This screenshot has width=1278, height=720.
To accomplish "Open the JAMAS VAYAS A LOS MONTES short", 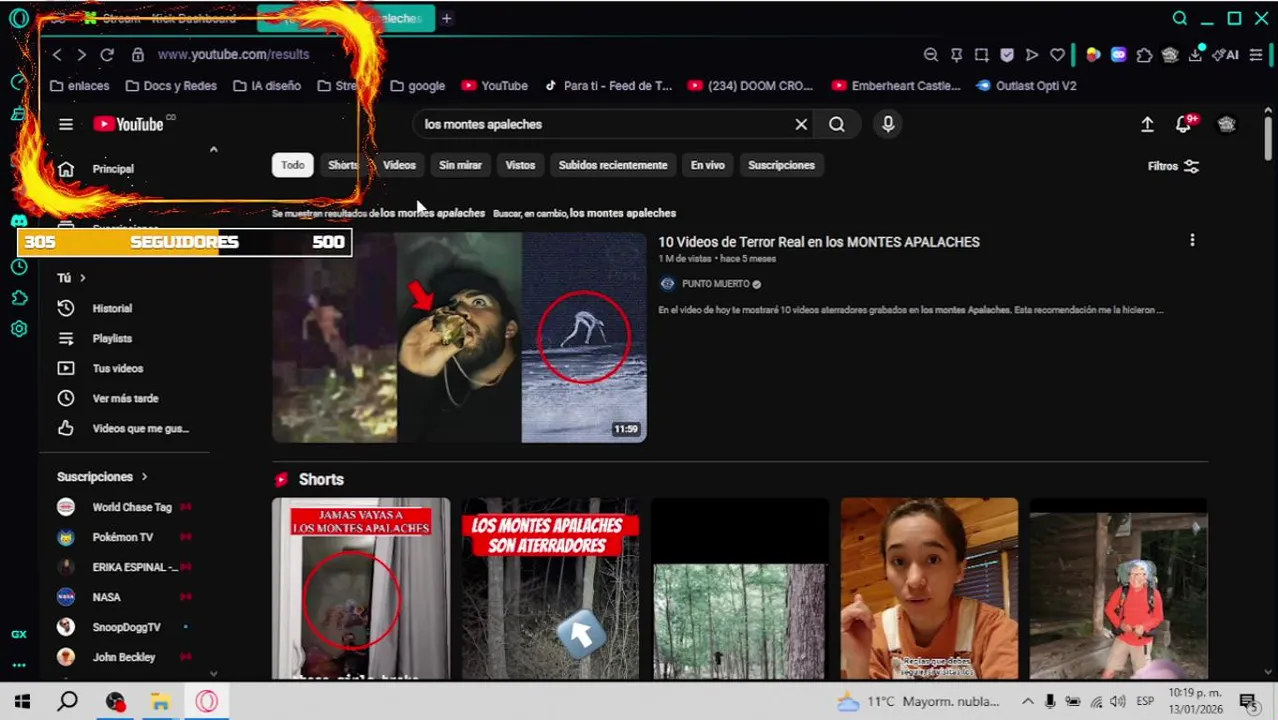I will tap(361, 589).
